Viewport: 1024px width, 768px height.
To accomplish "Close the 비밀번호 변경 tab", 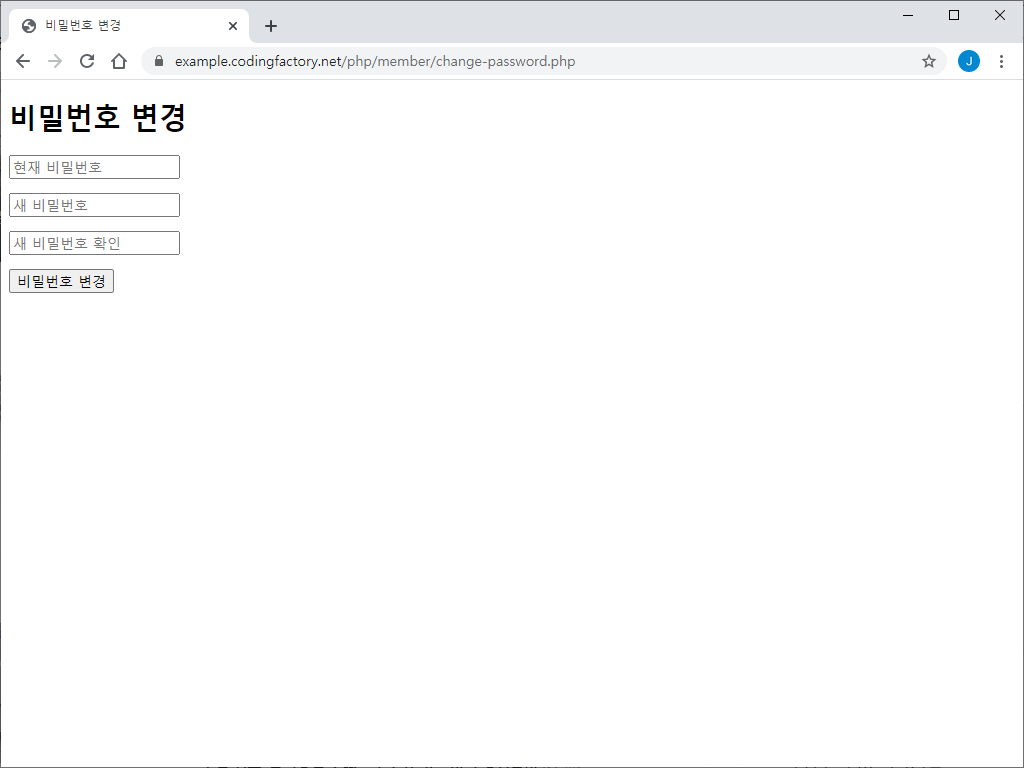I will click(232, 26).
